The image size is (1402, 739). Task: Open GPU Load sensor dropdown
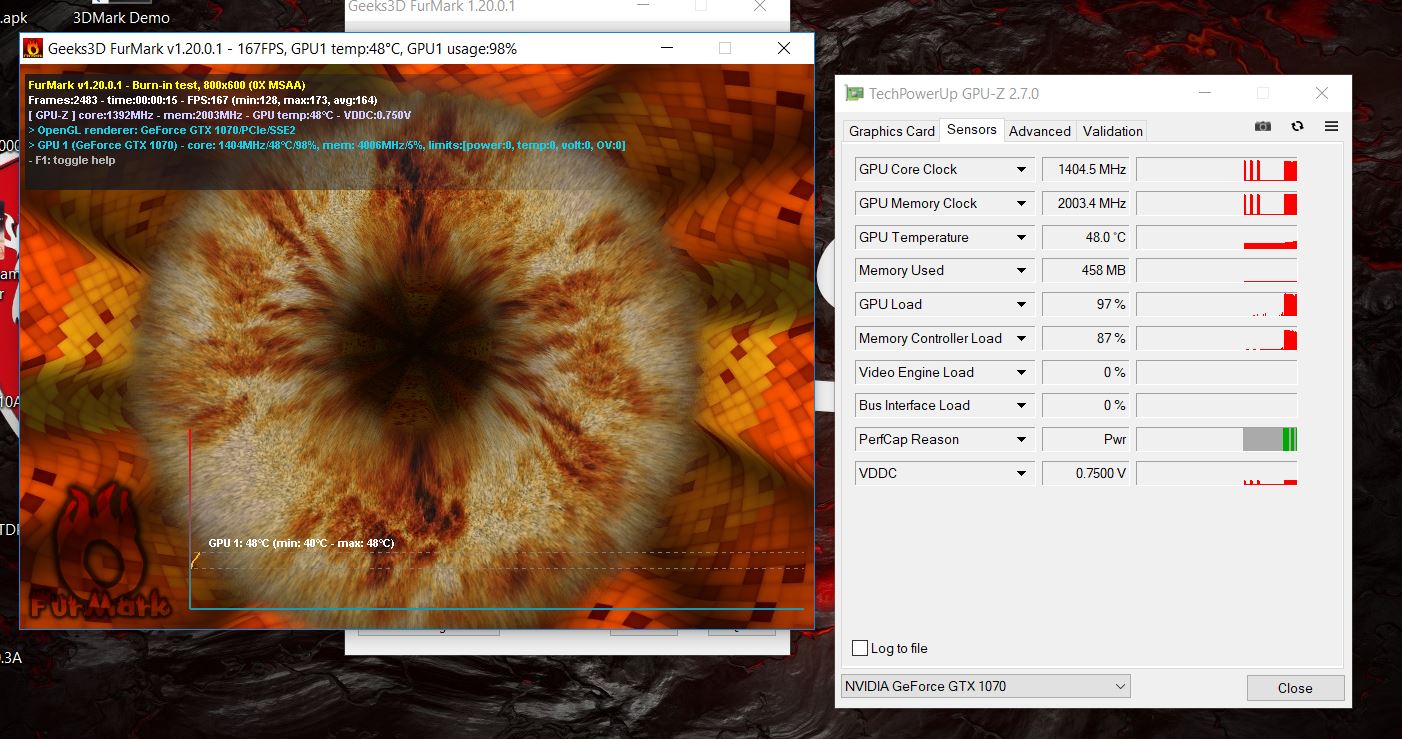click(x=1021, y=305)
